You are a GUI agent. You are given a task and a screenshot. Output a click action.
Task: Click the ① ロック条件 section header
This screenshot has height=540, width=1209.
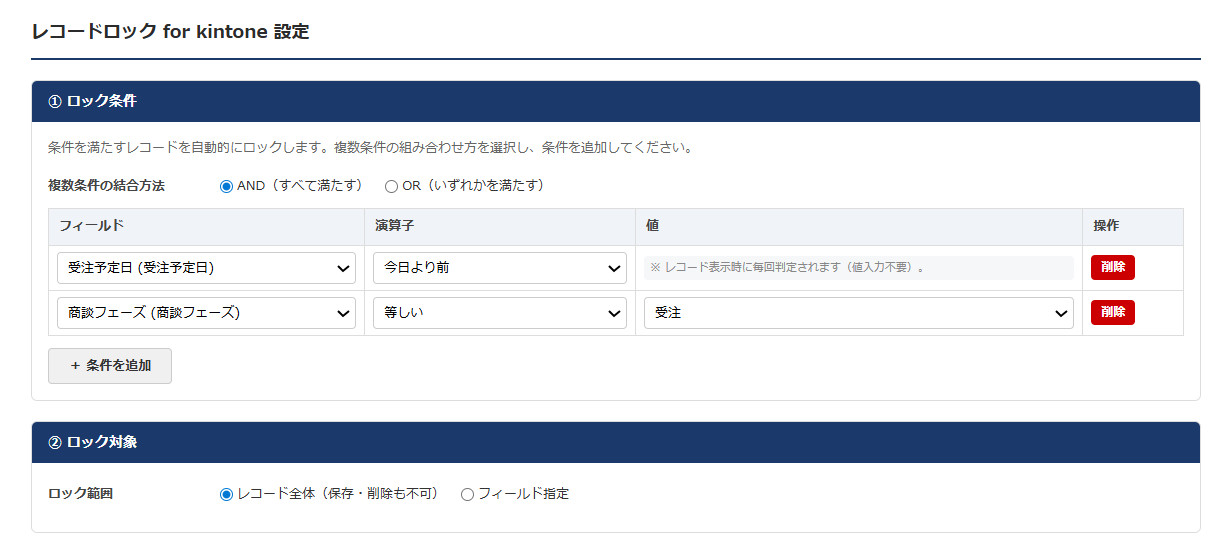616,101
